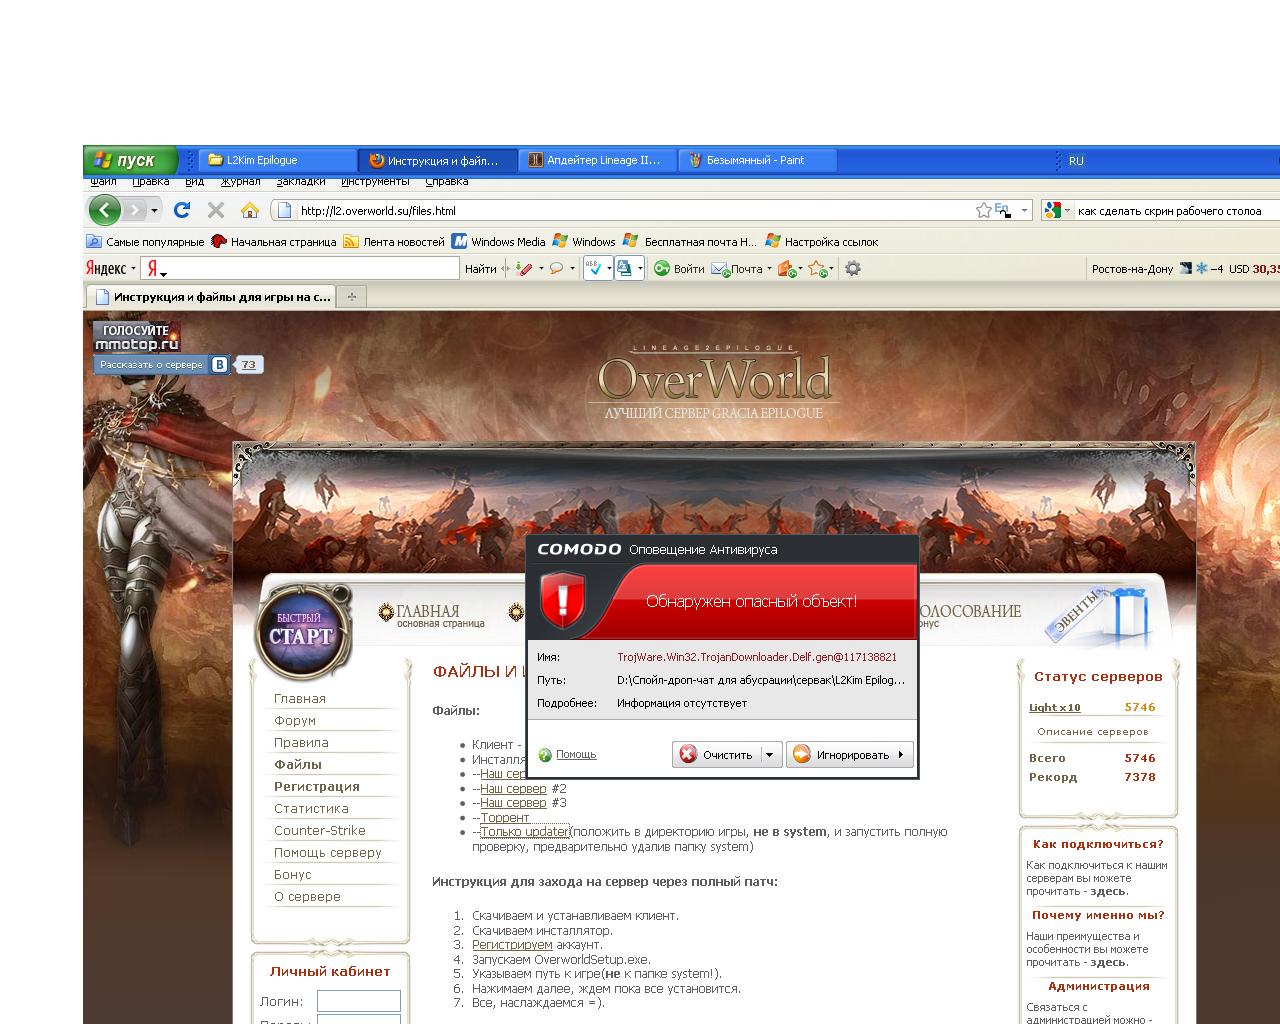Expand the Игнорировать button menu

point(901,755)
